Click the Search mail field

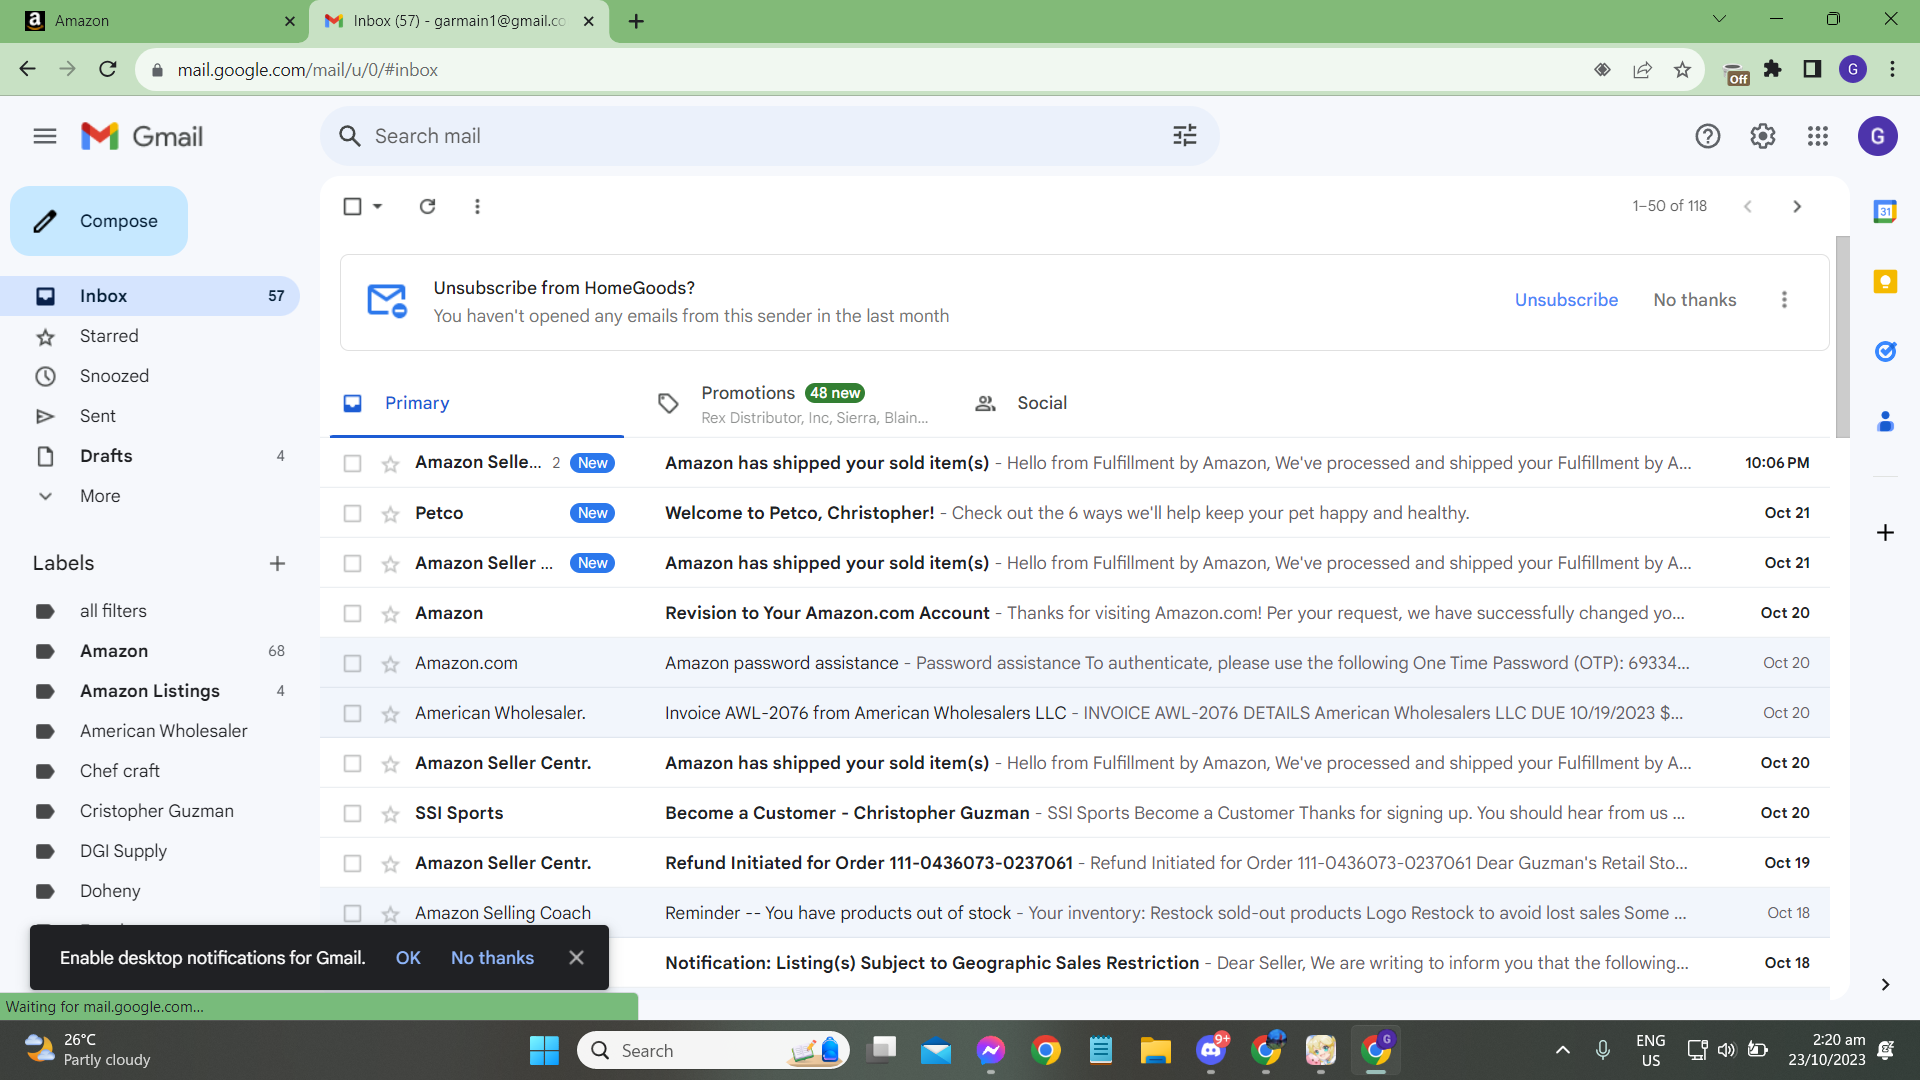pyautogui.click(x=769, y=136)
